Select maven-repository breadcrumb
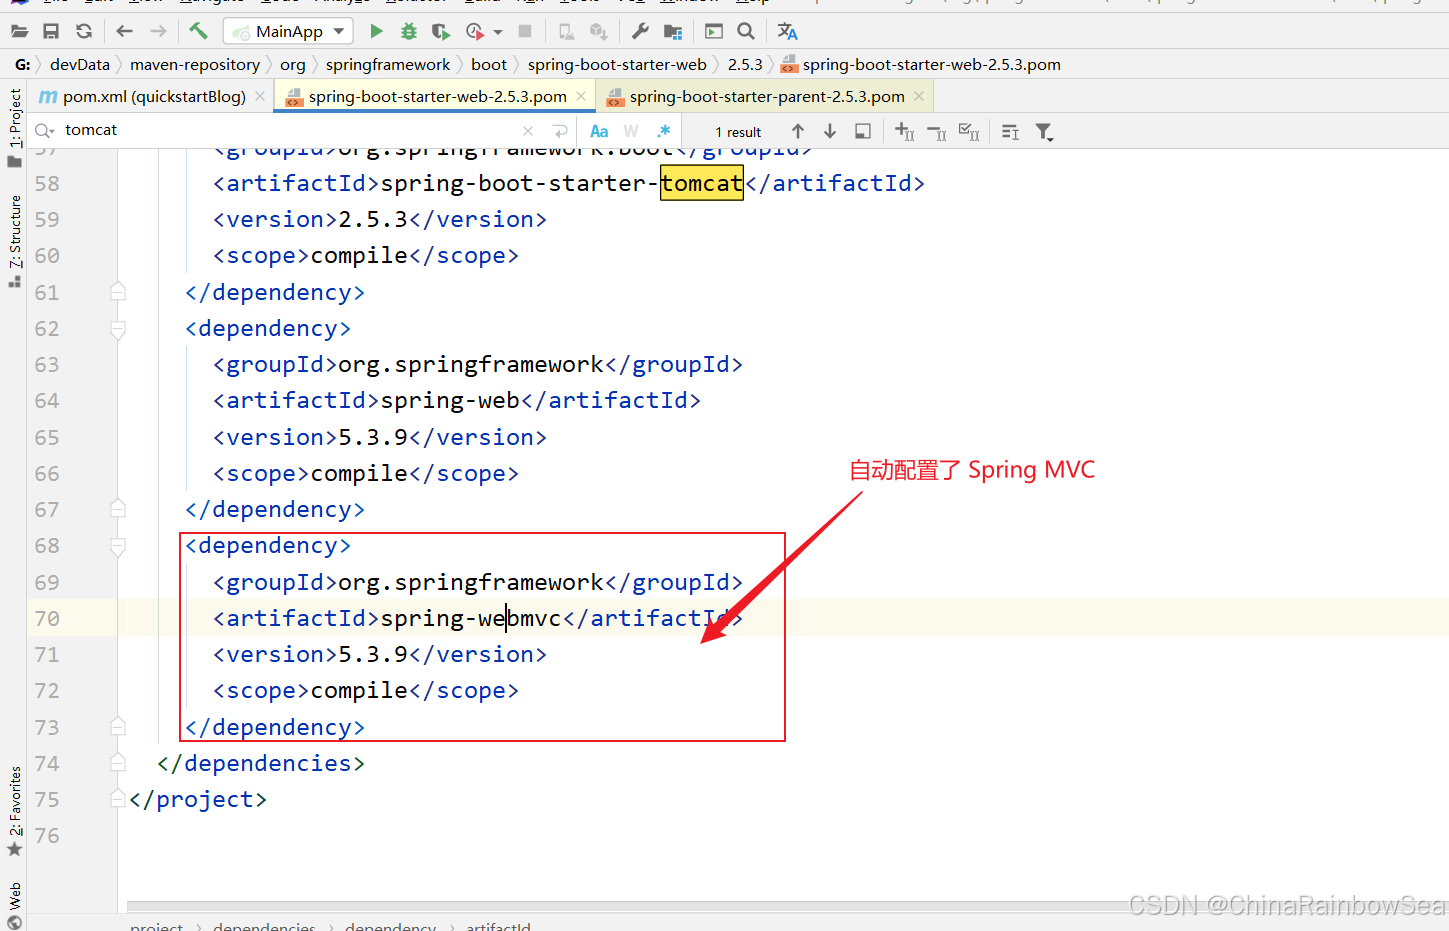 [x=195, y=64]
